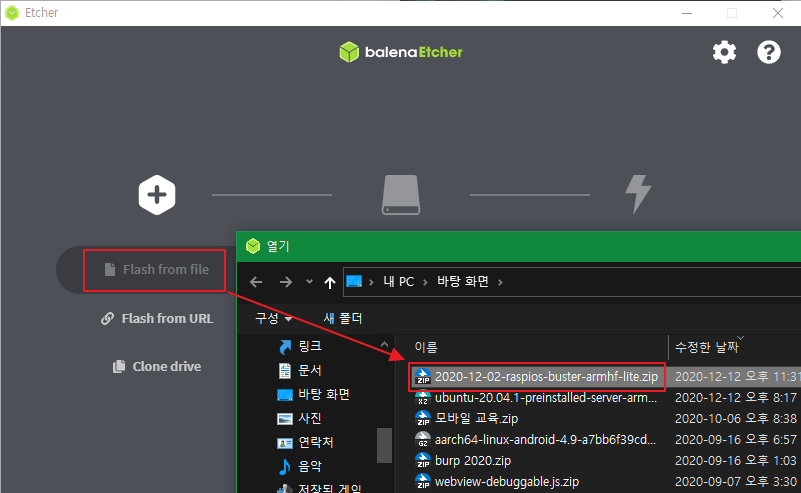Select 사진 in navigation pane
This screenshot has height=493, width=801.
(310, 418)
